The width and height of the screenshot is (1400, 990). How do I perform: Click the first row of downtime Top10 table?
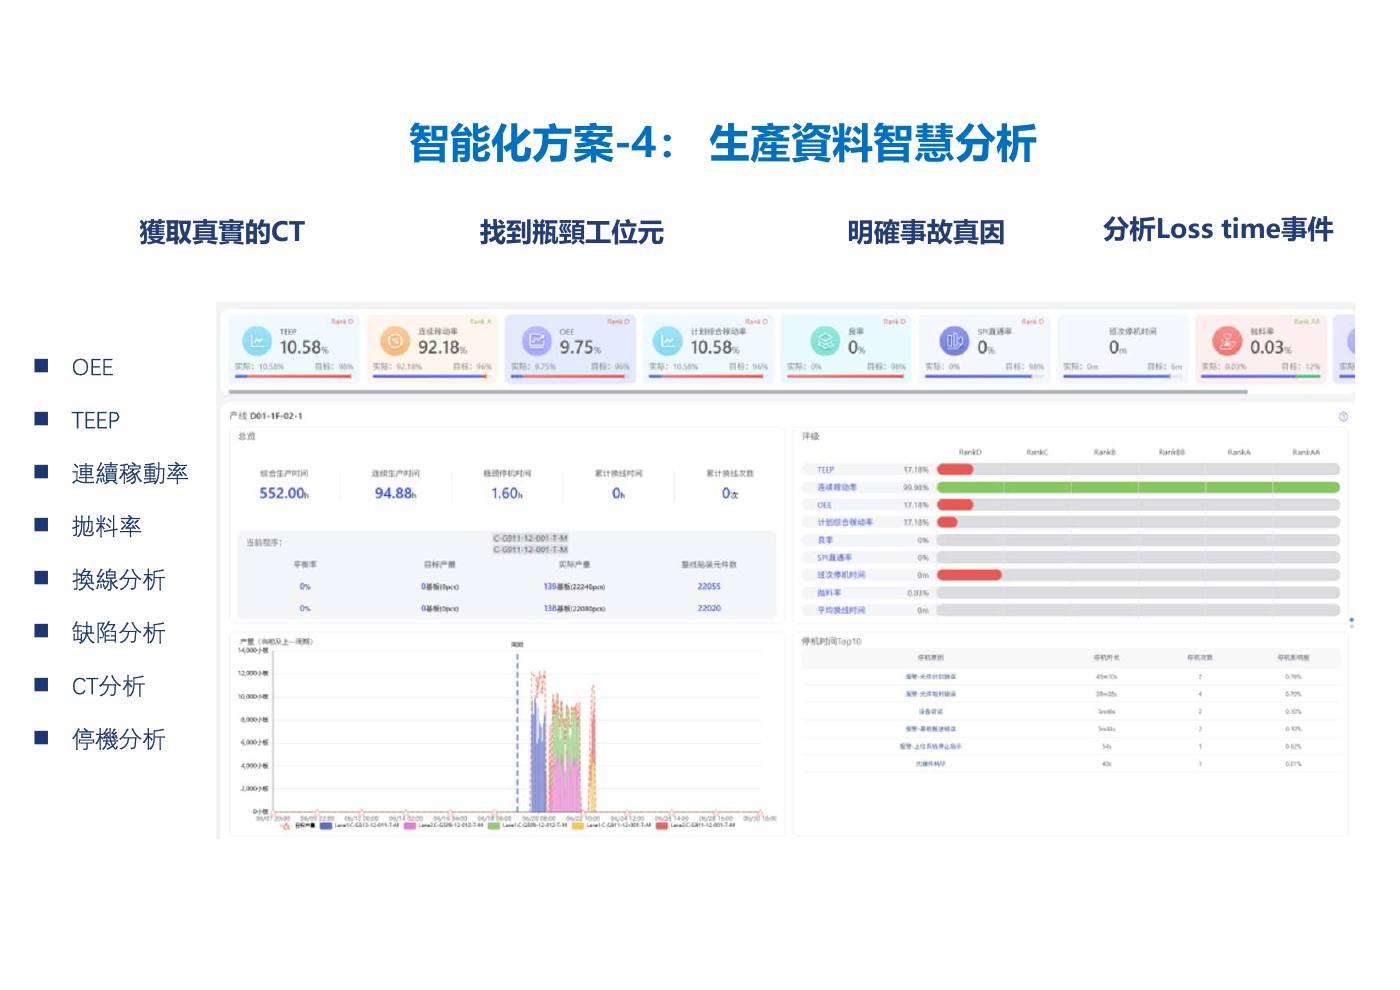pos(1071,677)
